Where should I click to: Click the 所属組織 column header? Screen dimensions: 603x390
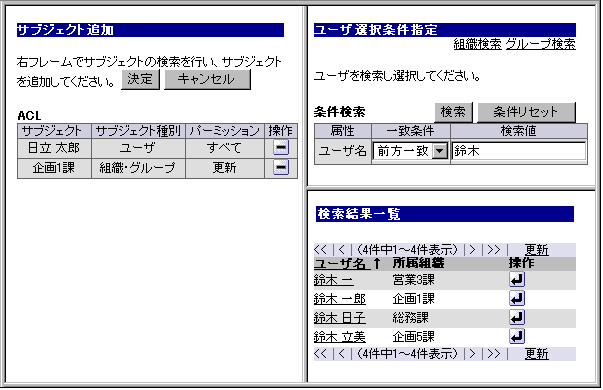418,263
